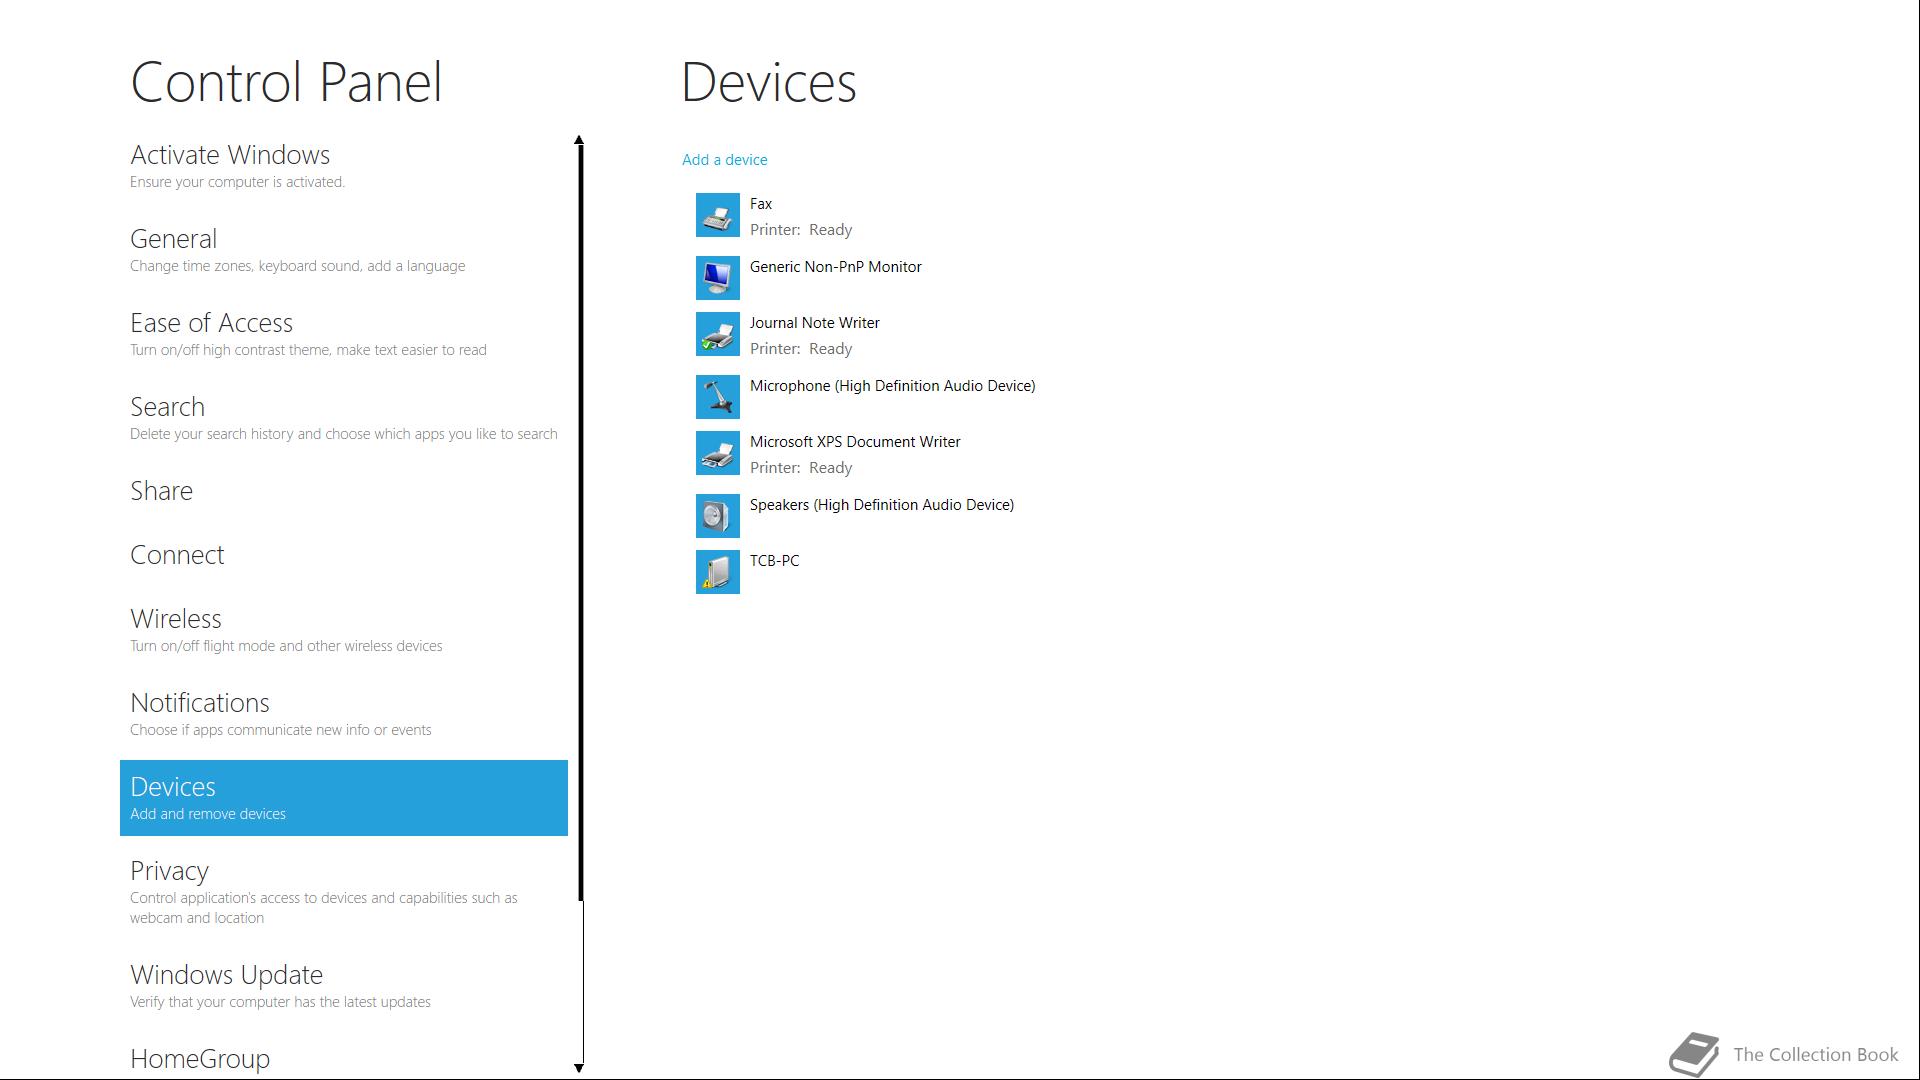Click the category list scrollbar thumb
Image resolution: width=1920 pixels, height=1080 pixels.
579,523
